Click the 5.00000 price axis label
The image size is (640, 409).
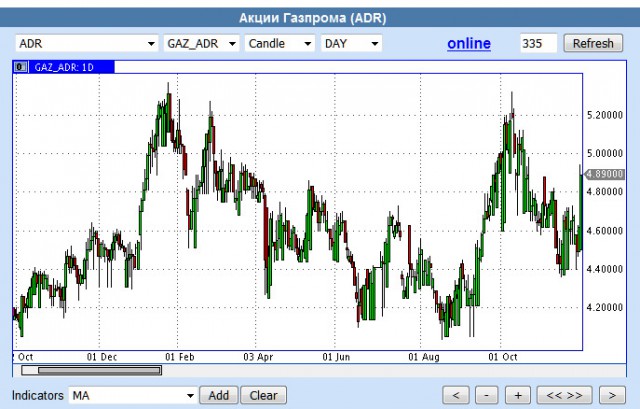coord(605,153)
